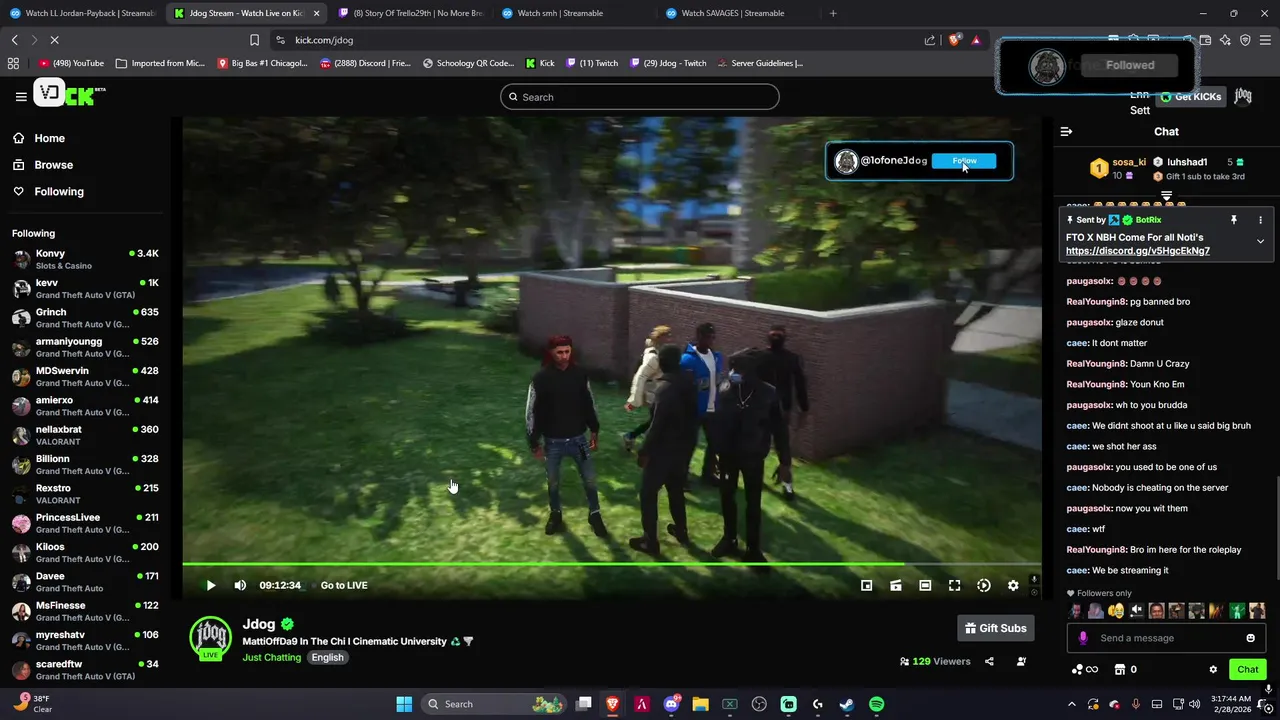Open Grinch channel in Following list
The width and height of the screenshot is (1280, 720).
(x=85, y=318)
